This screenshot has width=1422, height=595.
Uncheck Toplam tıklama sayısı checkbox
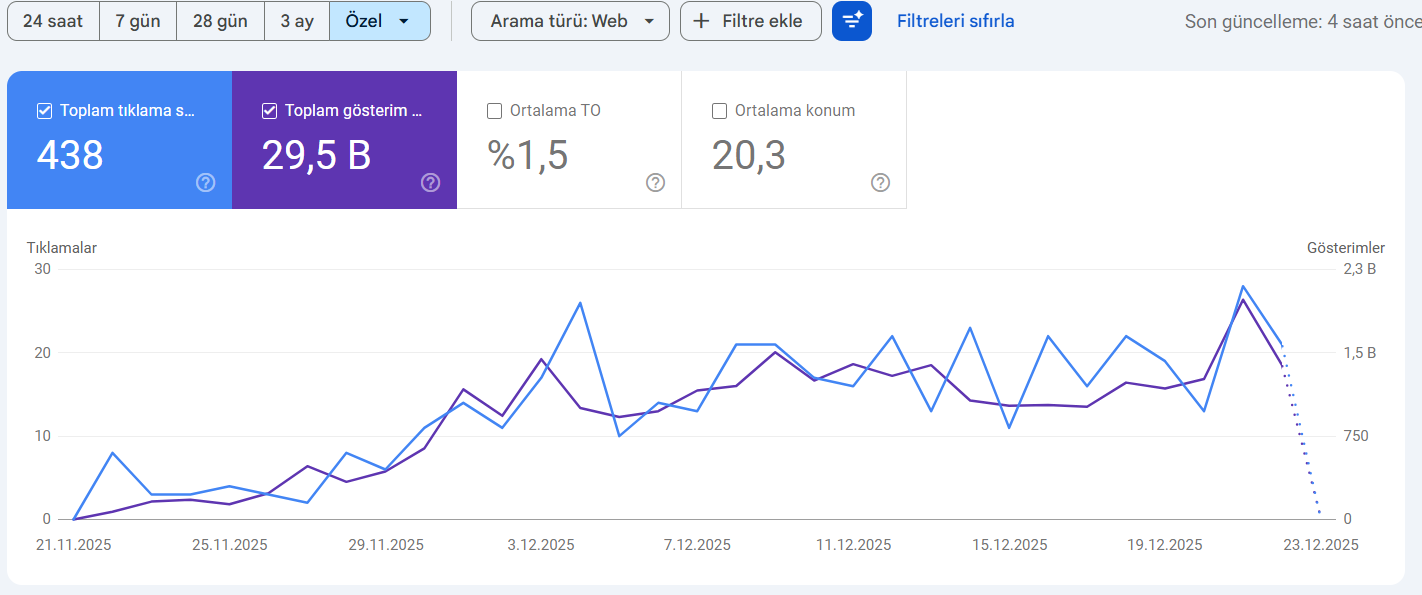click(44, 111)
